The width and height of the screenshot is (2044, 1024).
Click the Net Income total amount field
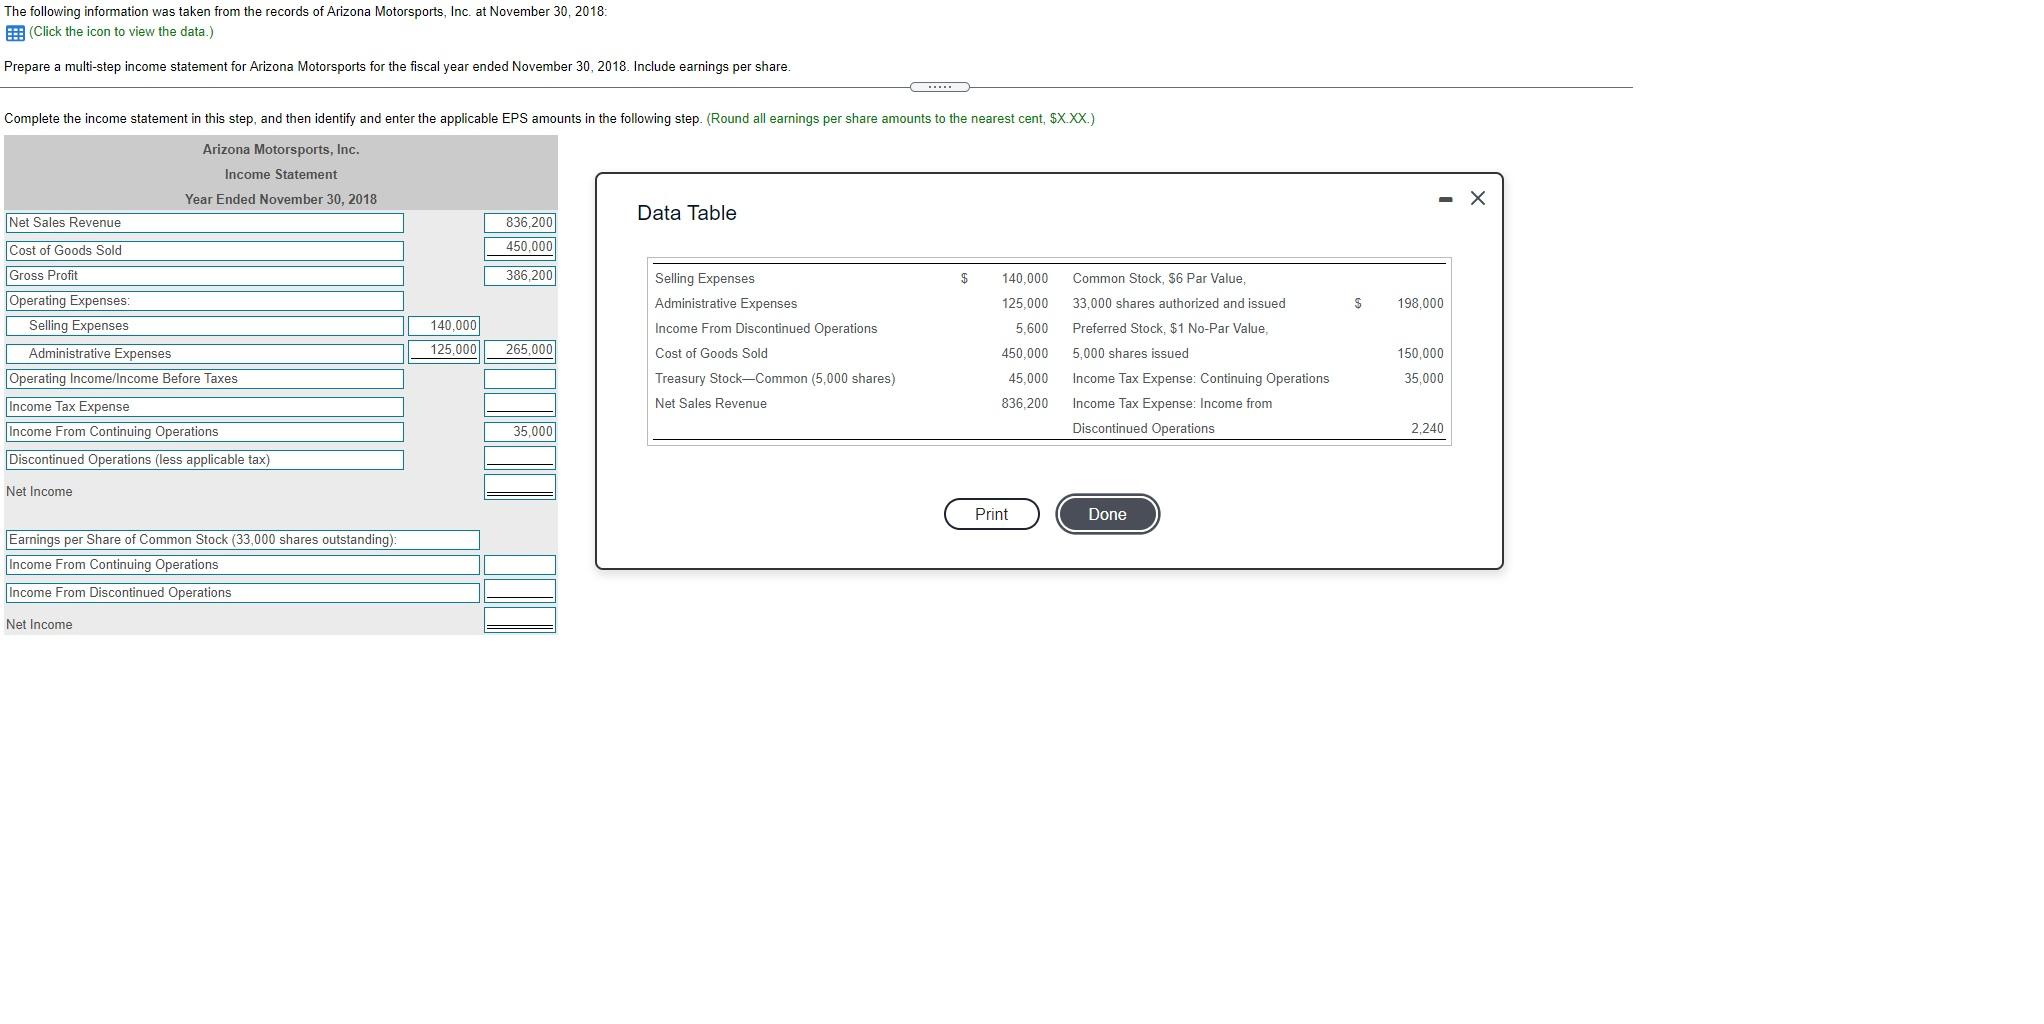(x=520, y=487)
